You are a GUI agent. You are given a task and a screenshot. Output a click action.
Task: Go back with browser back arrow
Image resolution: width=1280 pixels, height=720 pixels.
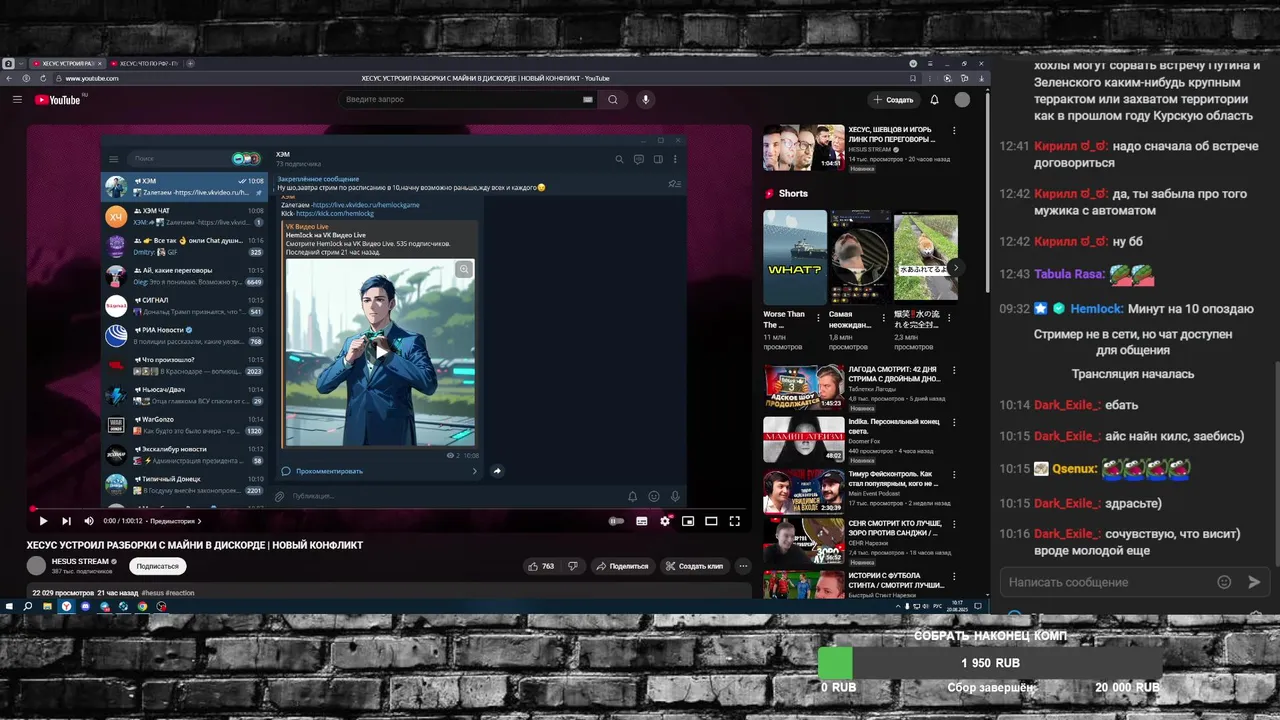click(x=9, y=78)
